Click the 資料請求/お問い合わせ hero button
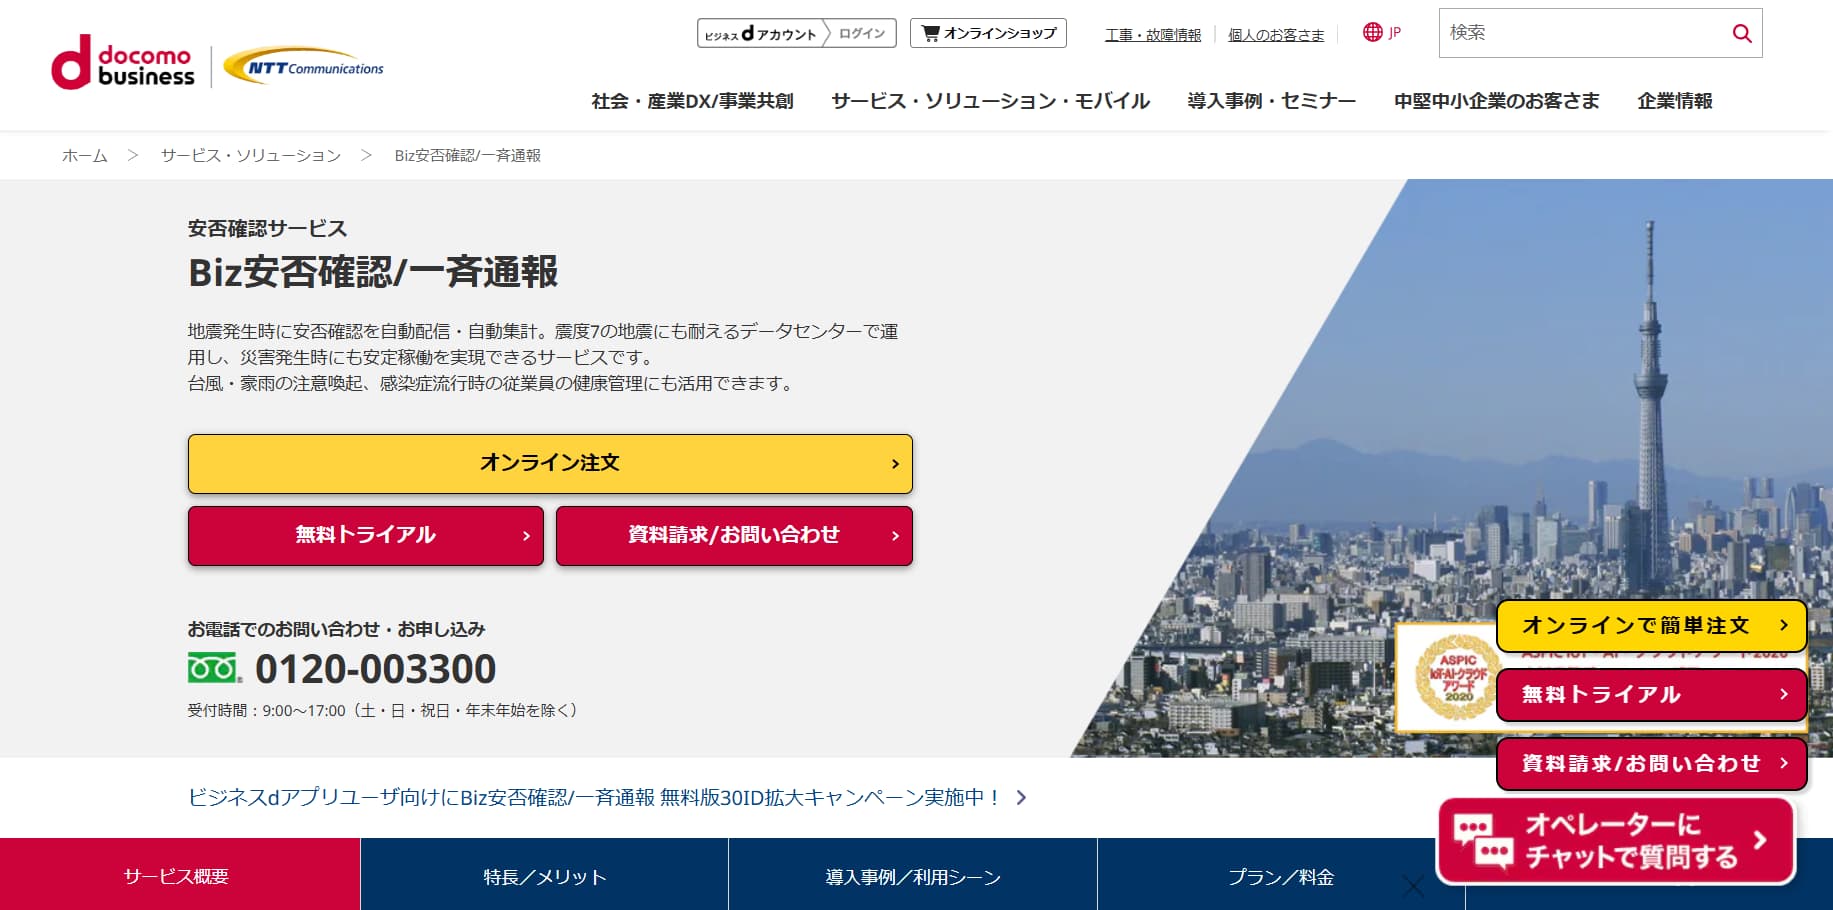The height and width of the screenshot is (910, 1833). [734, 535]
